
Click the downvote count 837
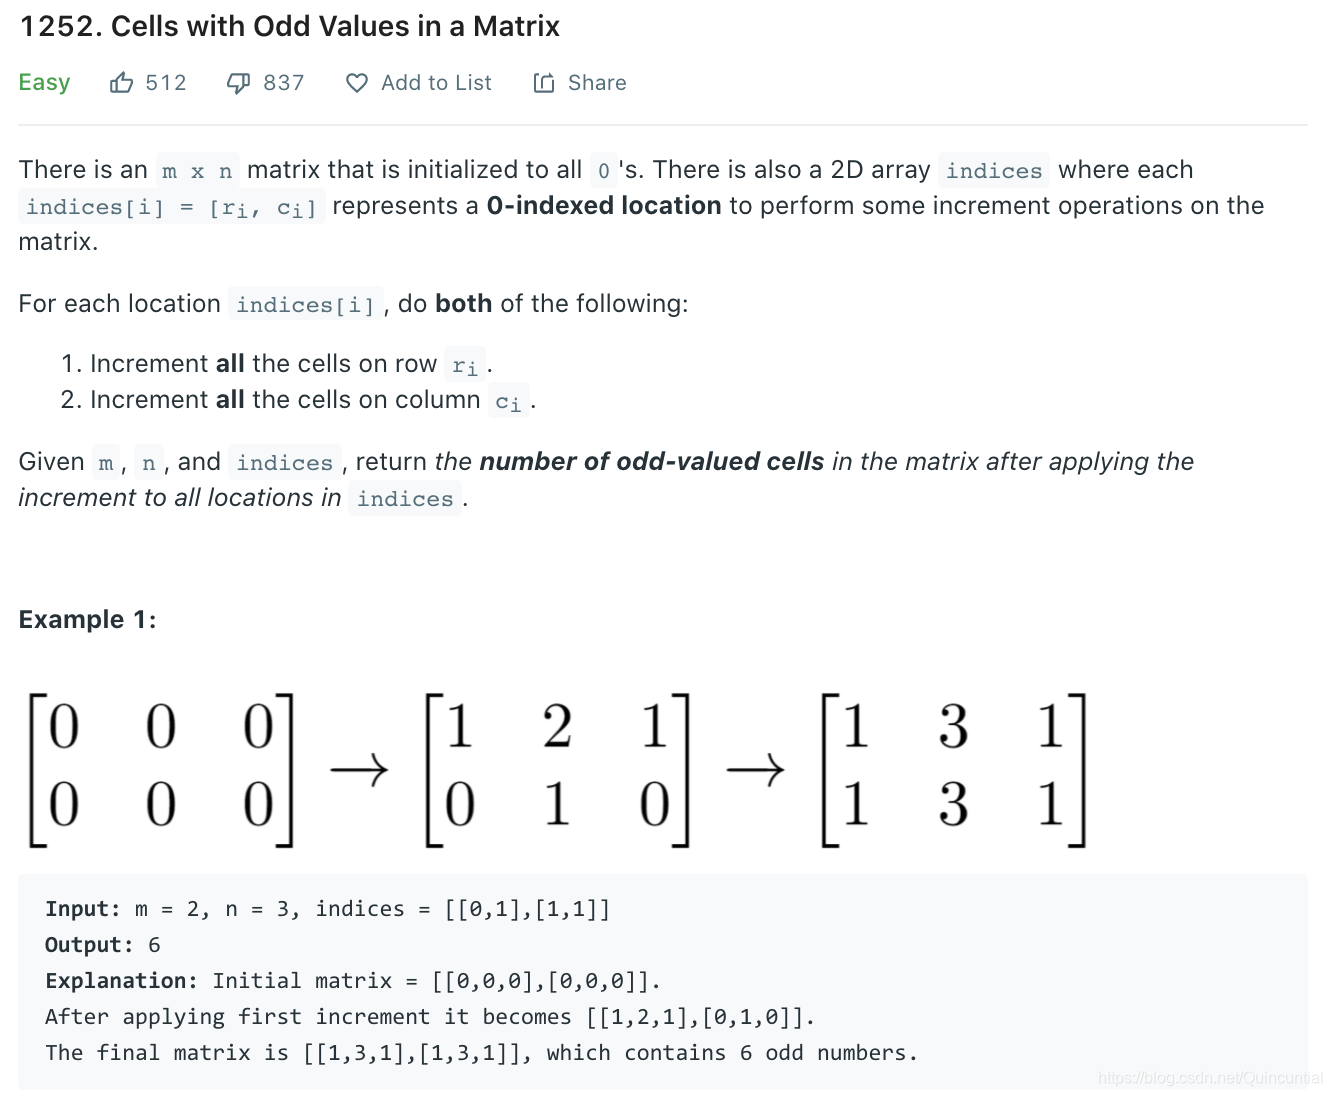point(284,82)
